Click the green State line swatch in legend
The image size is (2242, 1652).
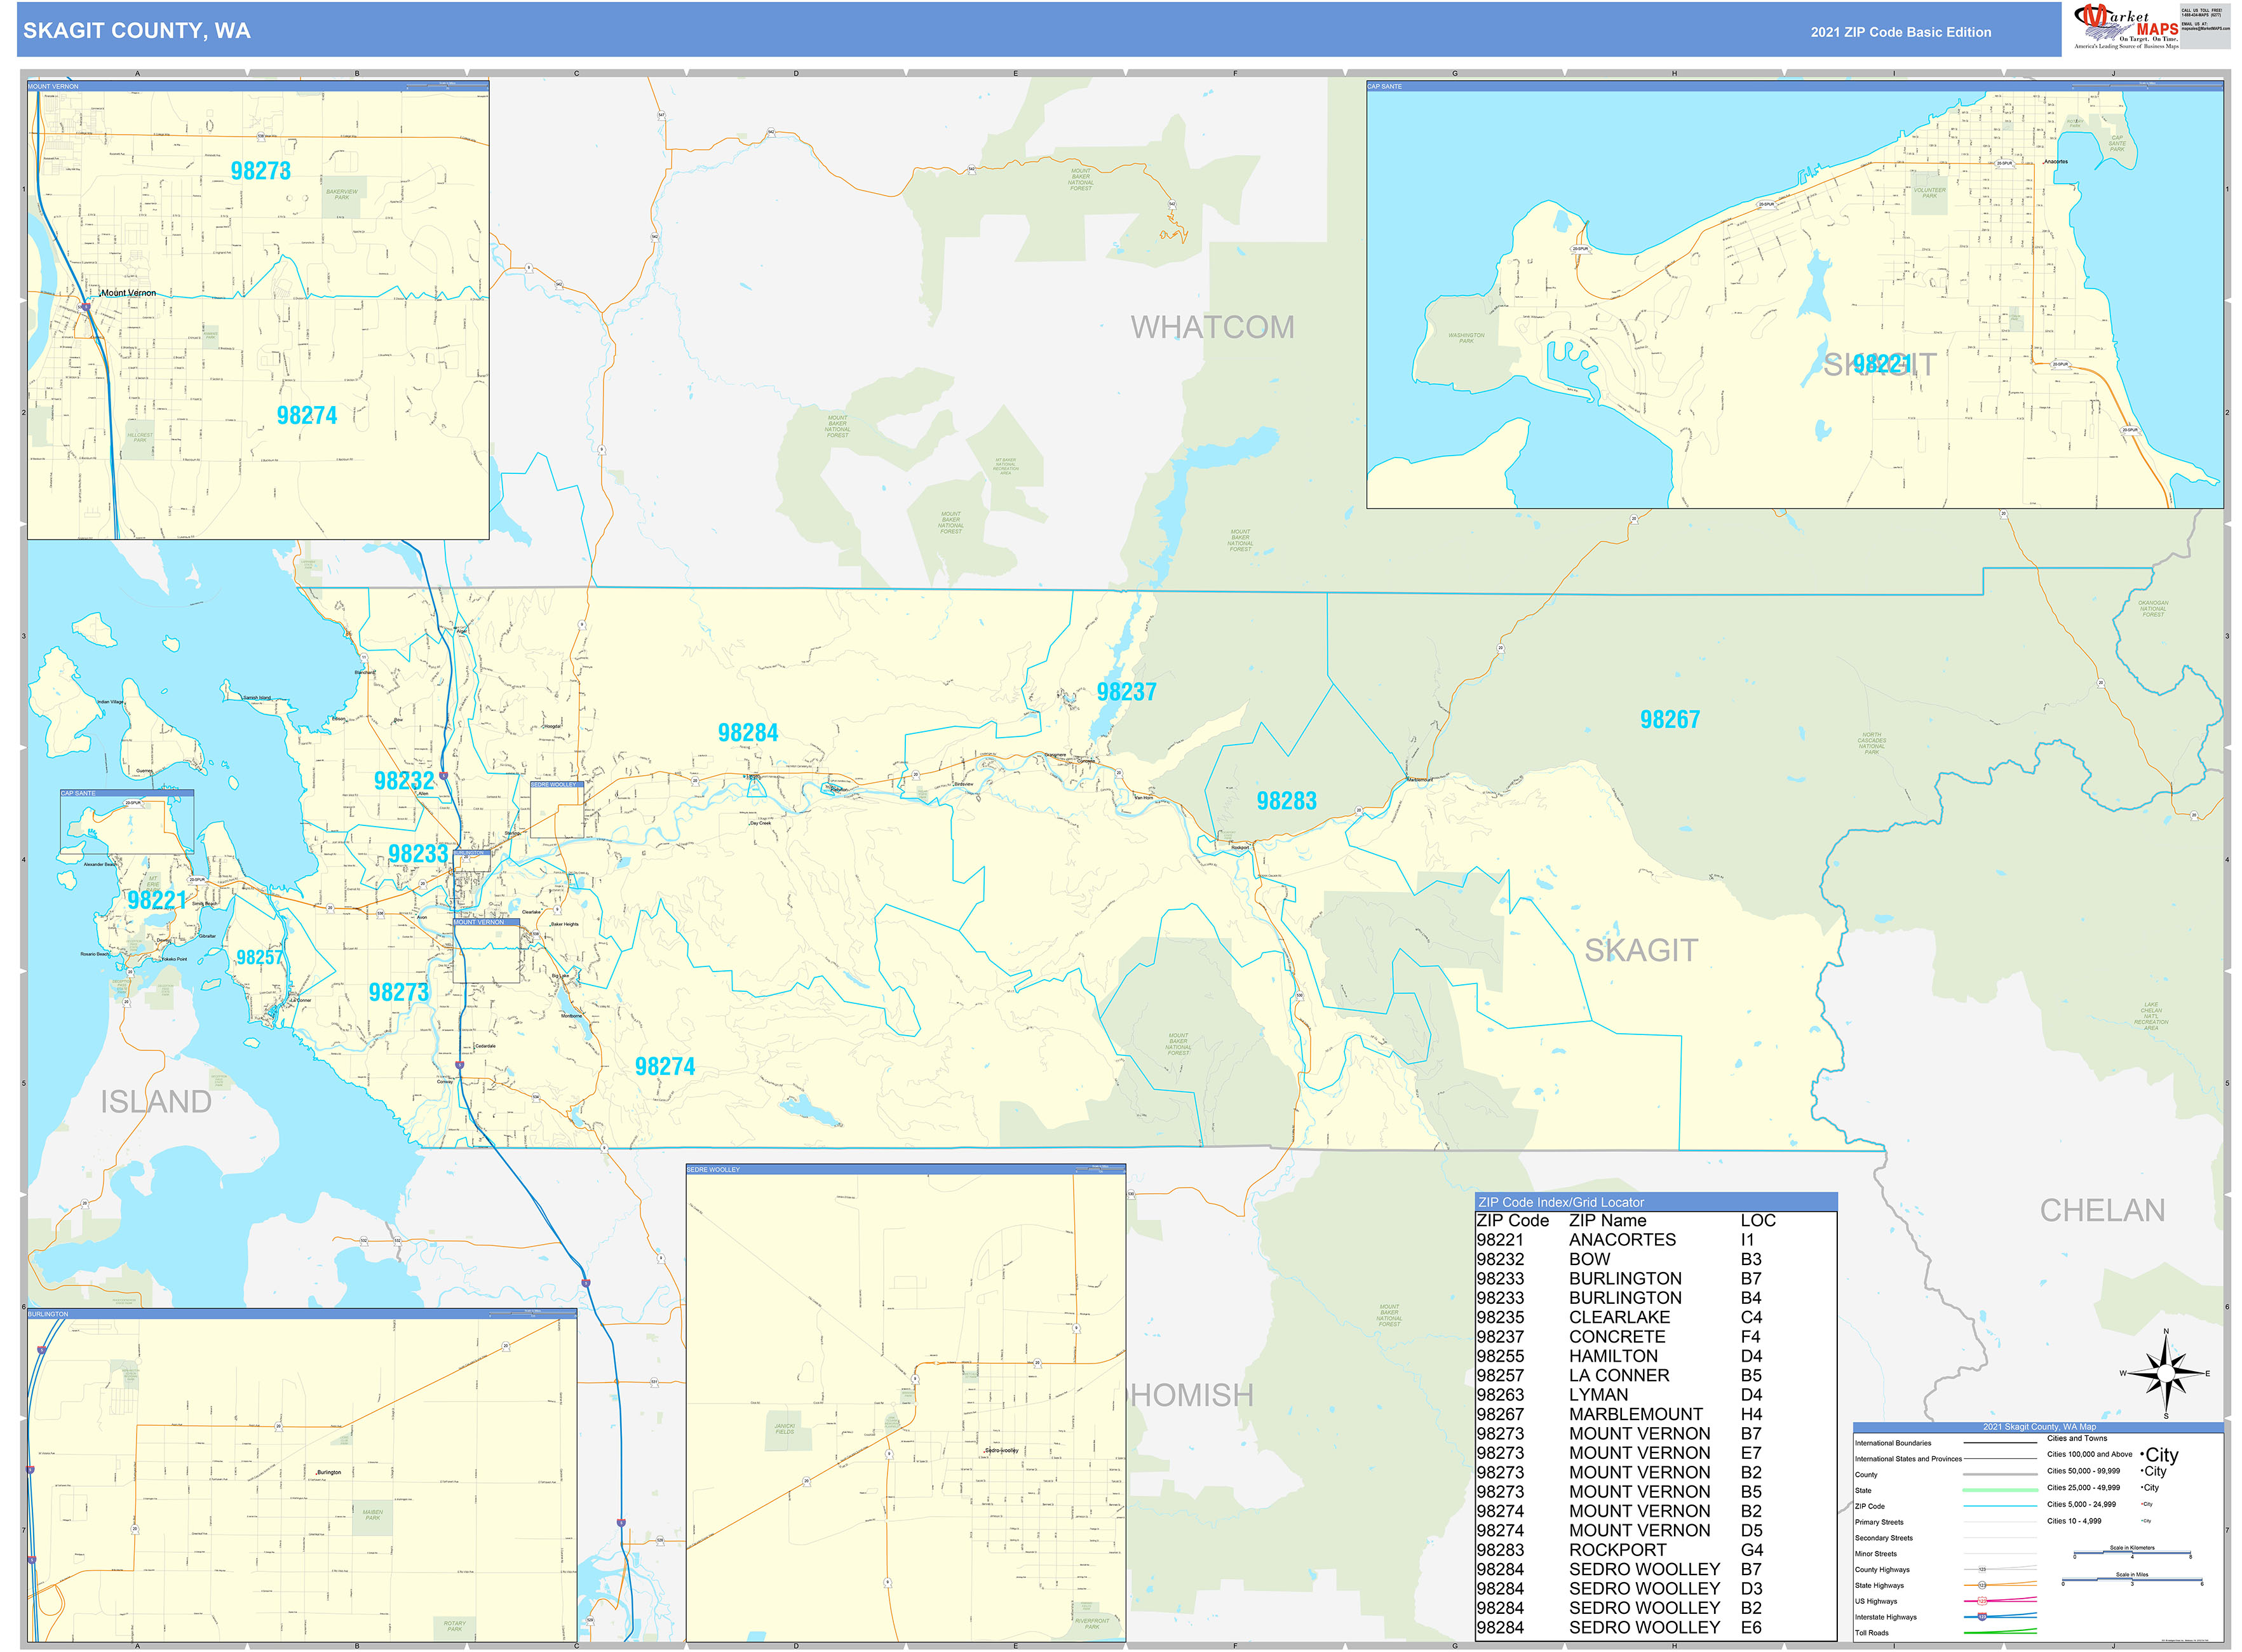1999,1490
